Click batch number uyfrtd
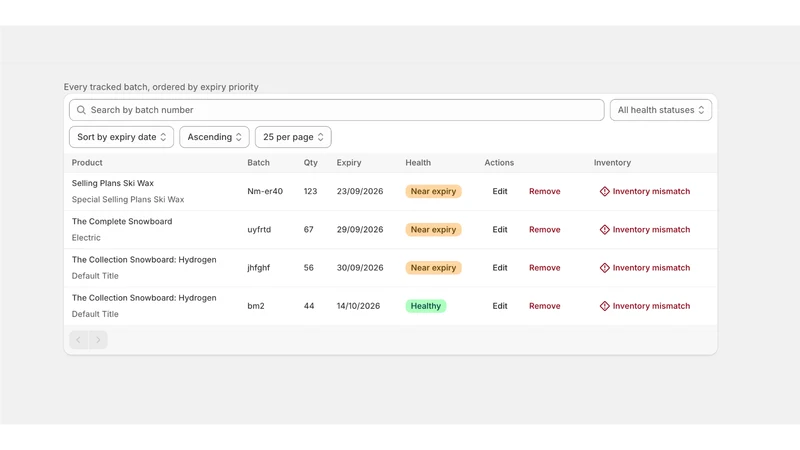Screen dimensions: 800x450 [x=259, y=230]
